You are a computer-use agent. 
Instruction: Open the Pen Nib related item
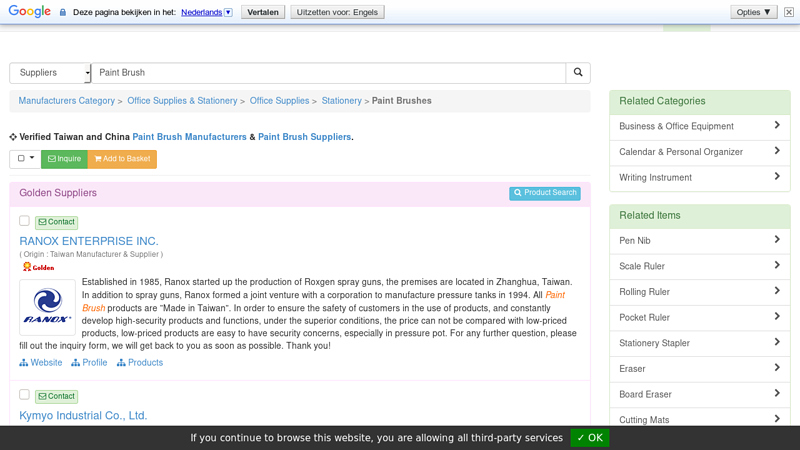pos(699,241)
